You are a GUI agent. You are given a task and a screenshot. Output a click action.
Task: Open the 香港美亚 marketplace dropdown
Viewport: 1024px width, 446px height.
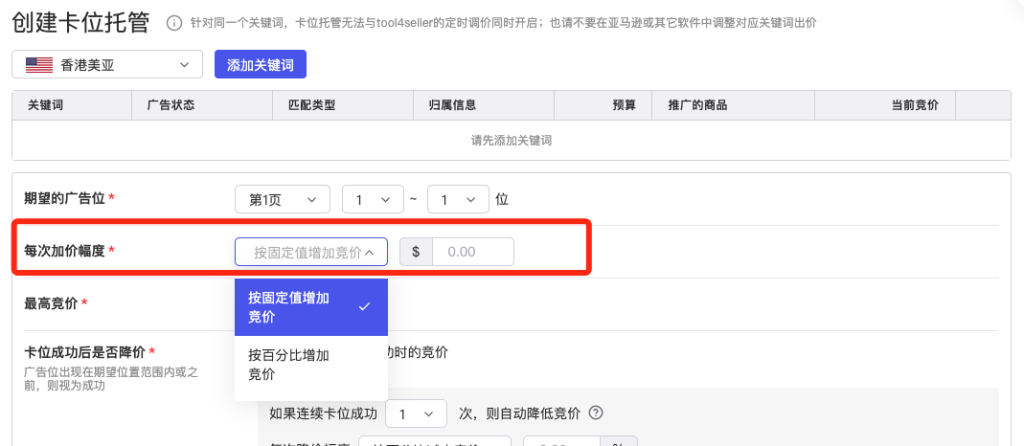(107, 65)
